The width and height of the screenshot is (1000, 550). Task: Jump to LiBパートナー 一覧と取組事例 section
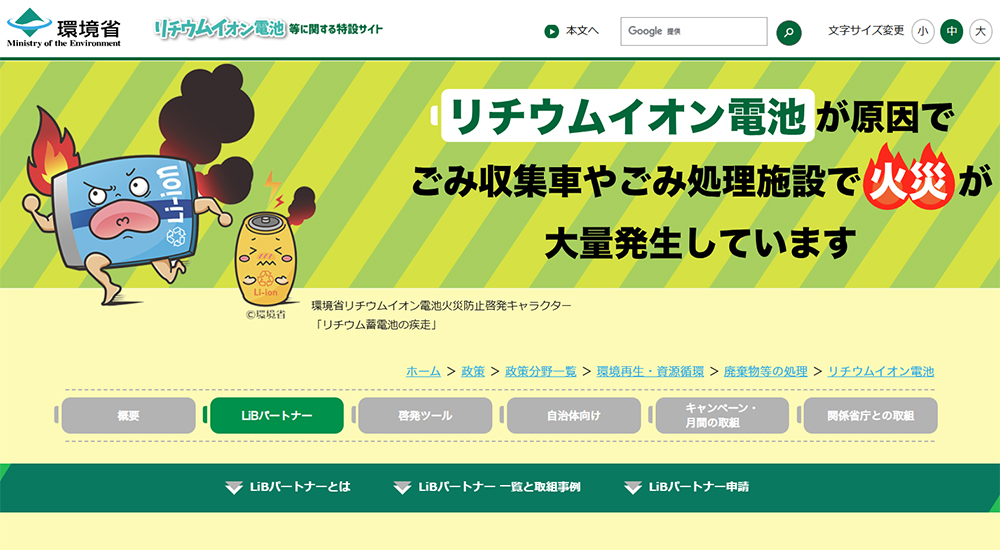click(499, 487)
